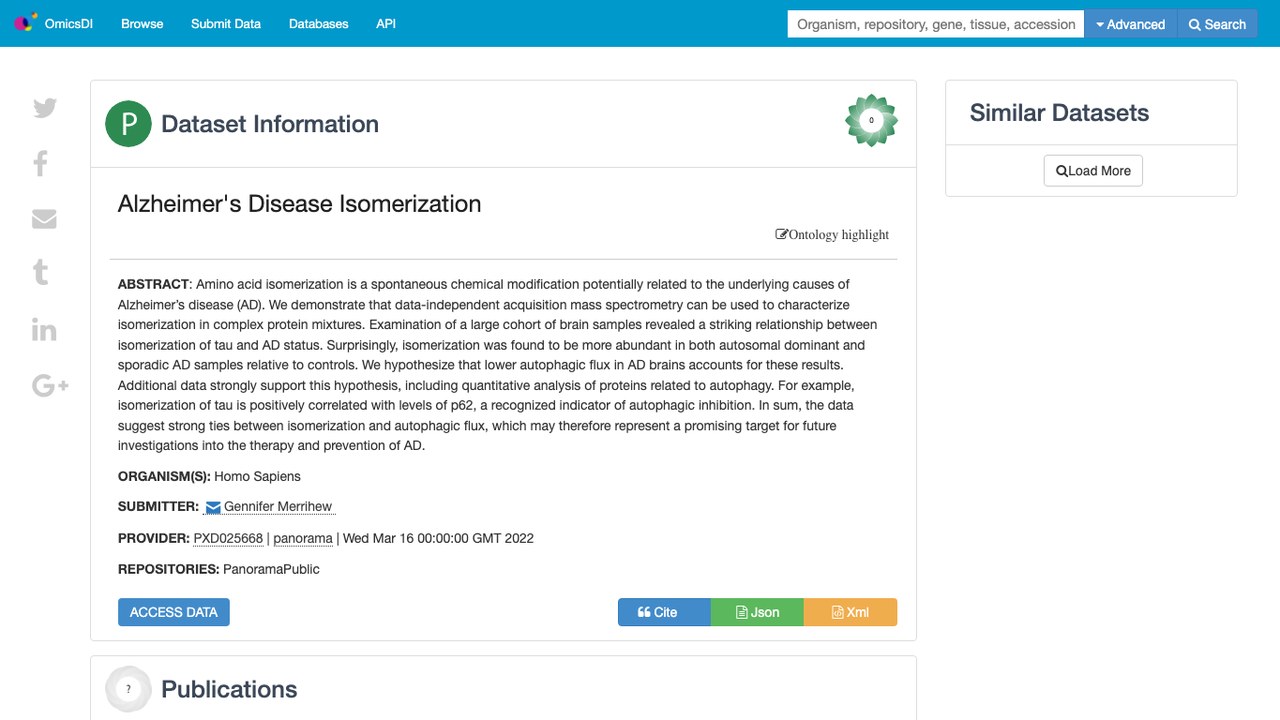Go to Databases in navigation
The width and height of the screenshot is (1280, 720).
319,24
